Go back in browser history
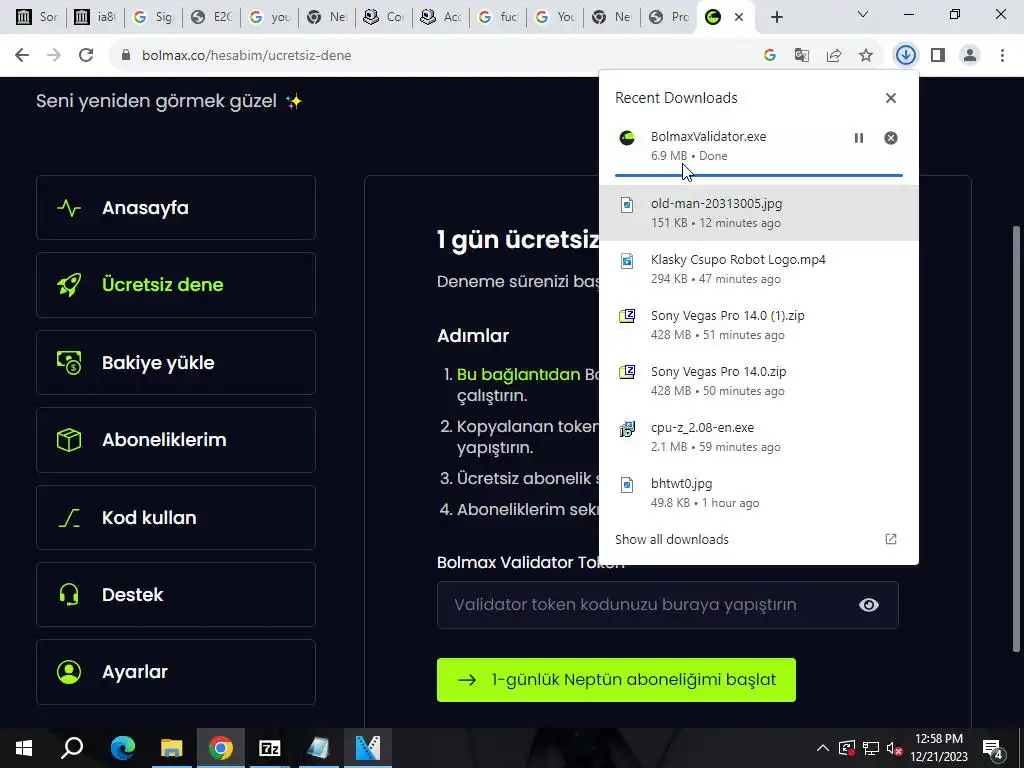Screen dimensions: 1024x768 [22, 56]
